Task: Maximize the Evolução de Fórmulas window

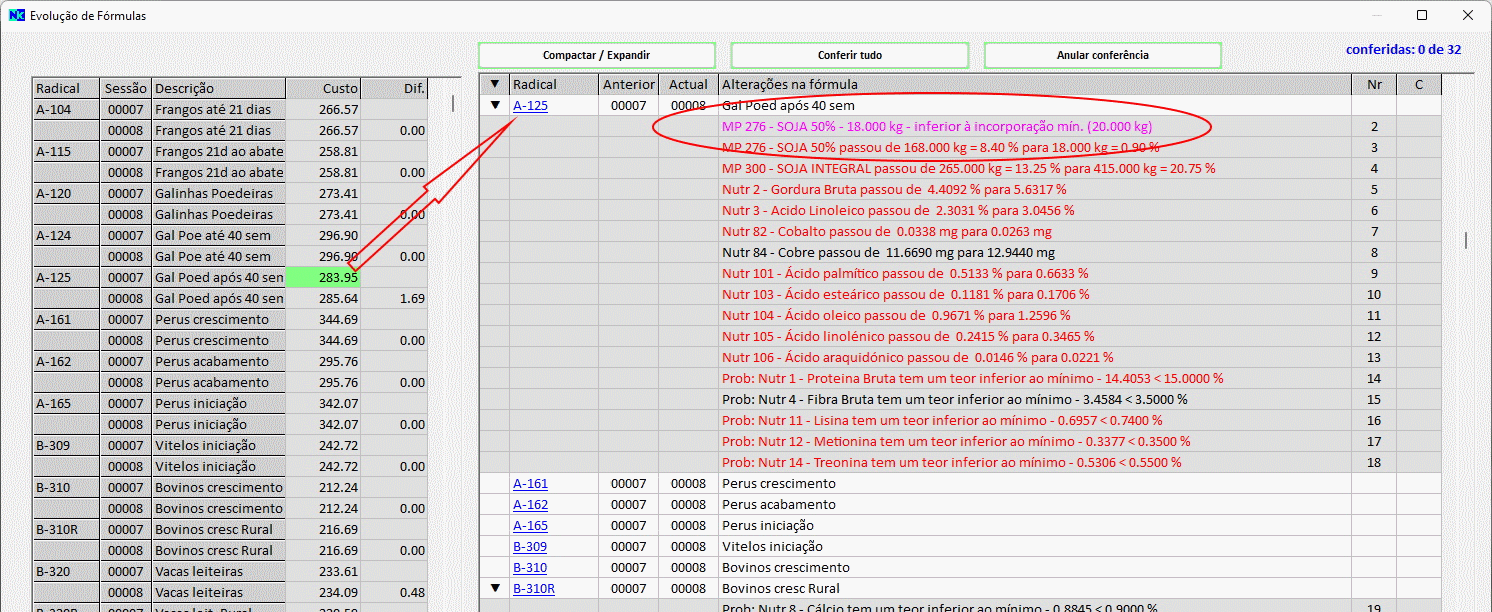Action: coord(1422,15)
